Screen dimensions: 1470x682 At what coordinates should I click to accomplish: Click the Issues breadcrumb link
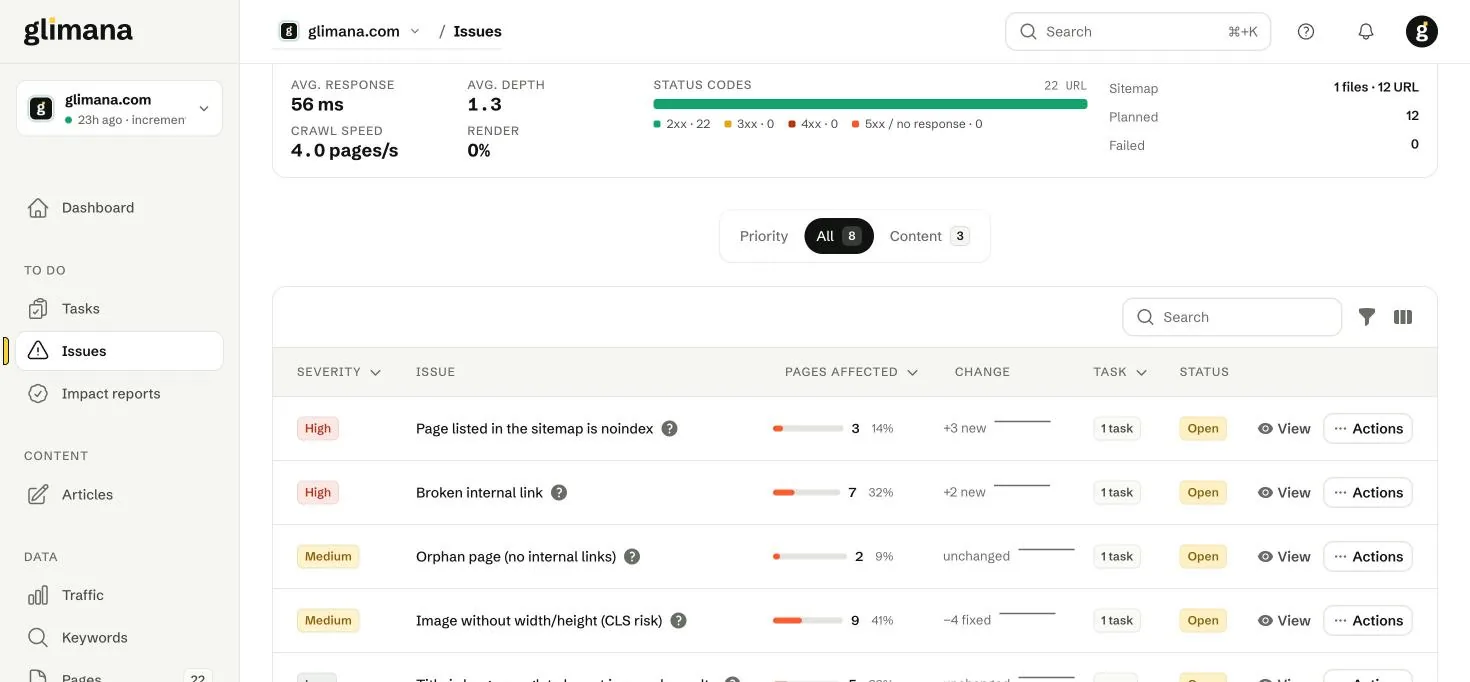coord(477,31)
